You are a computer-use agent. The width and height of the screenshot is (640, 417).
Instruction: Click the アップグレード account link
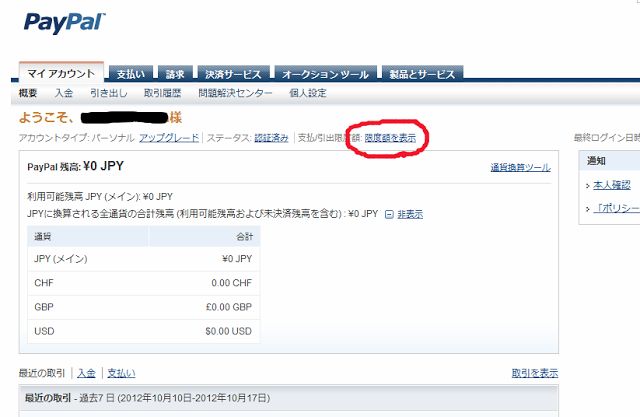168,136
